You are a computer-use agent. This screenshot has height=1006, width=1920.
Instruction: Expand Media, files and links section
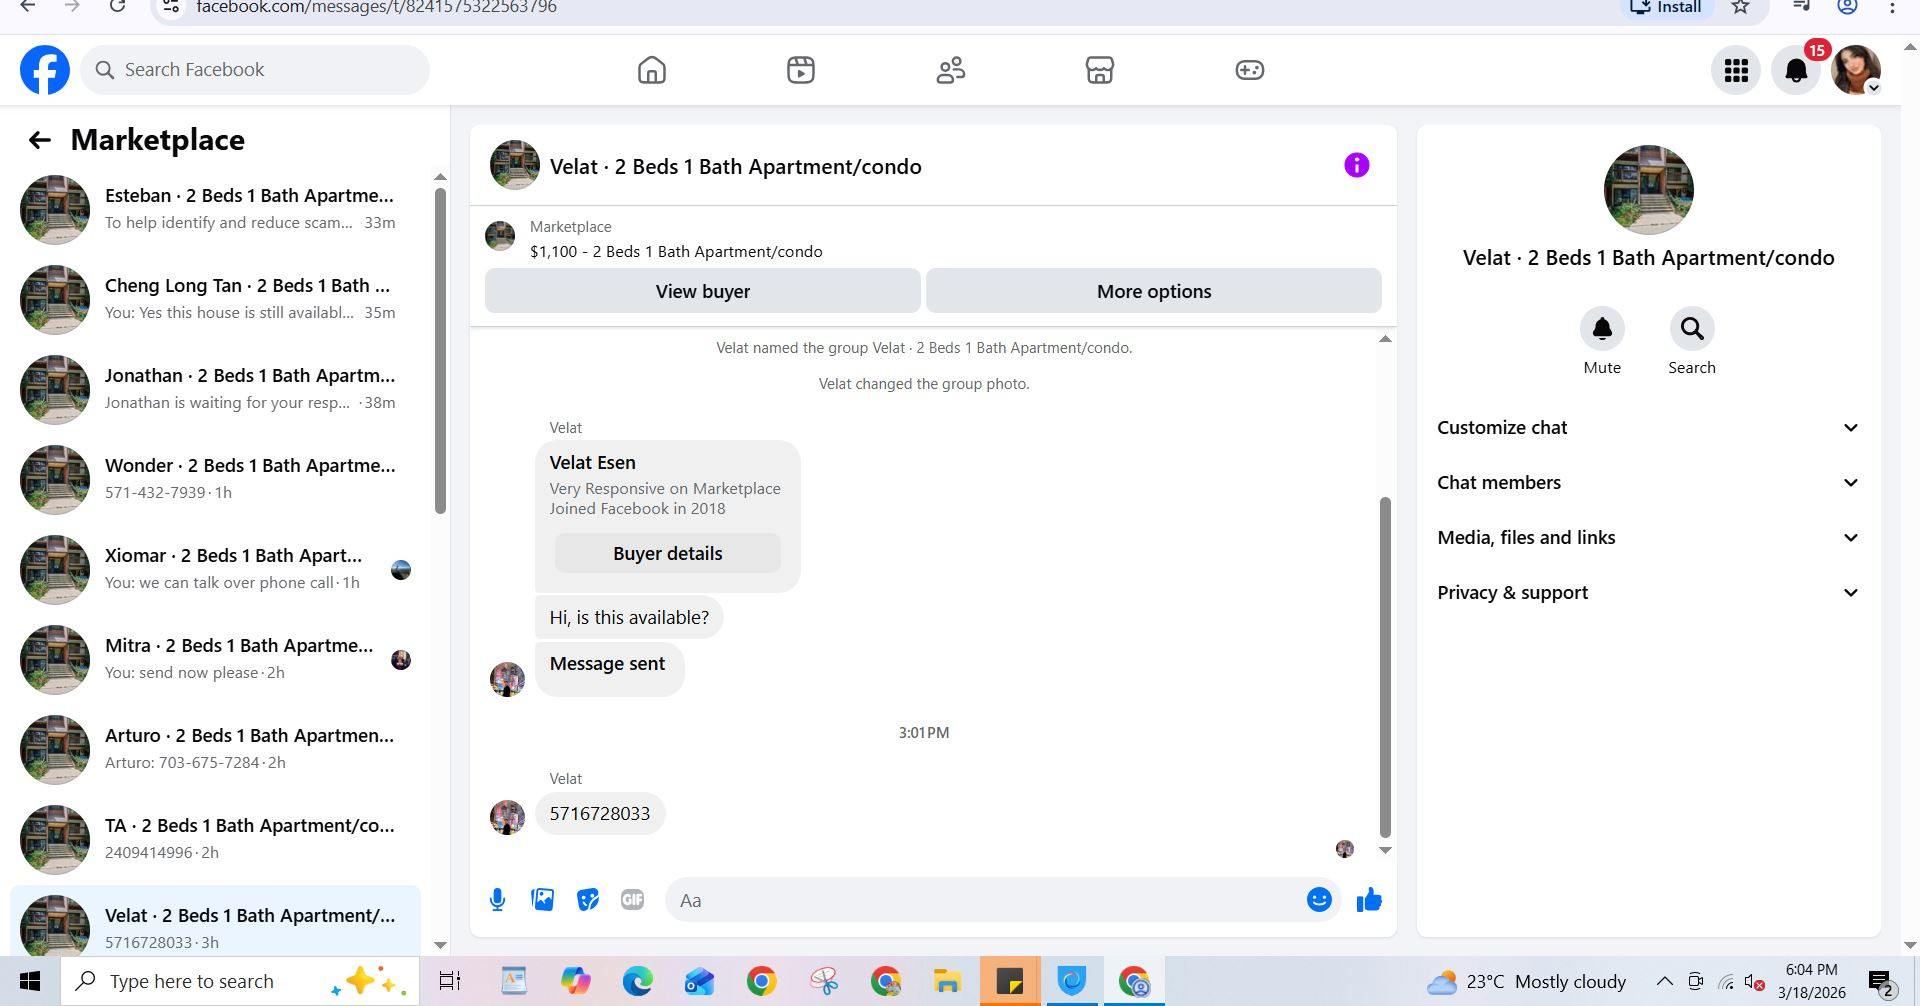coord(1648,538)
